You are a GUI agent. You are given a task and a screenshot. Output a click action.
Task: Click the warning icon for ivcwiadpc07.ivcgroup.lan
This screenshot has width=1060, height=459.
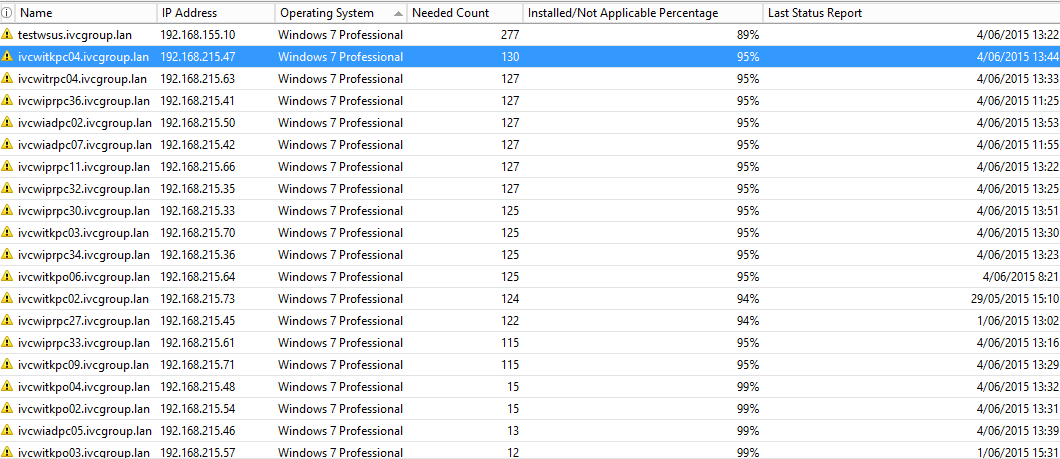tap(8, 145)
